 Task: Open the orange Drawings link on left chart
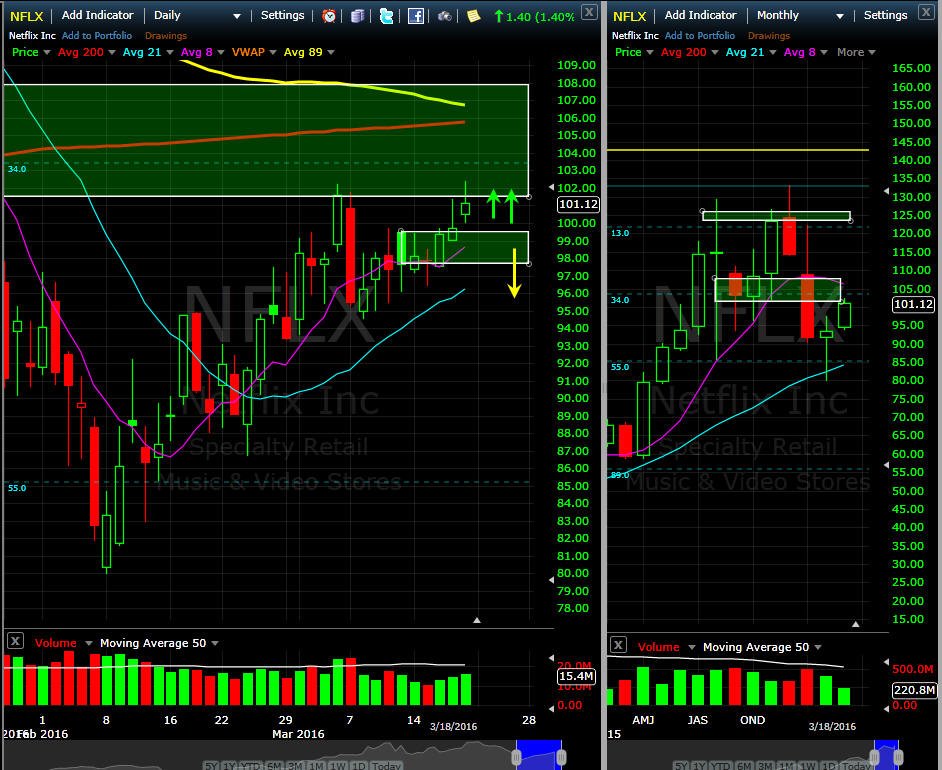pyautogui.click(x=166, y=35)
